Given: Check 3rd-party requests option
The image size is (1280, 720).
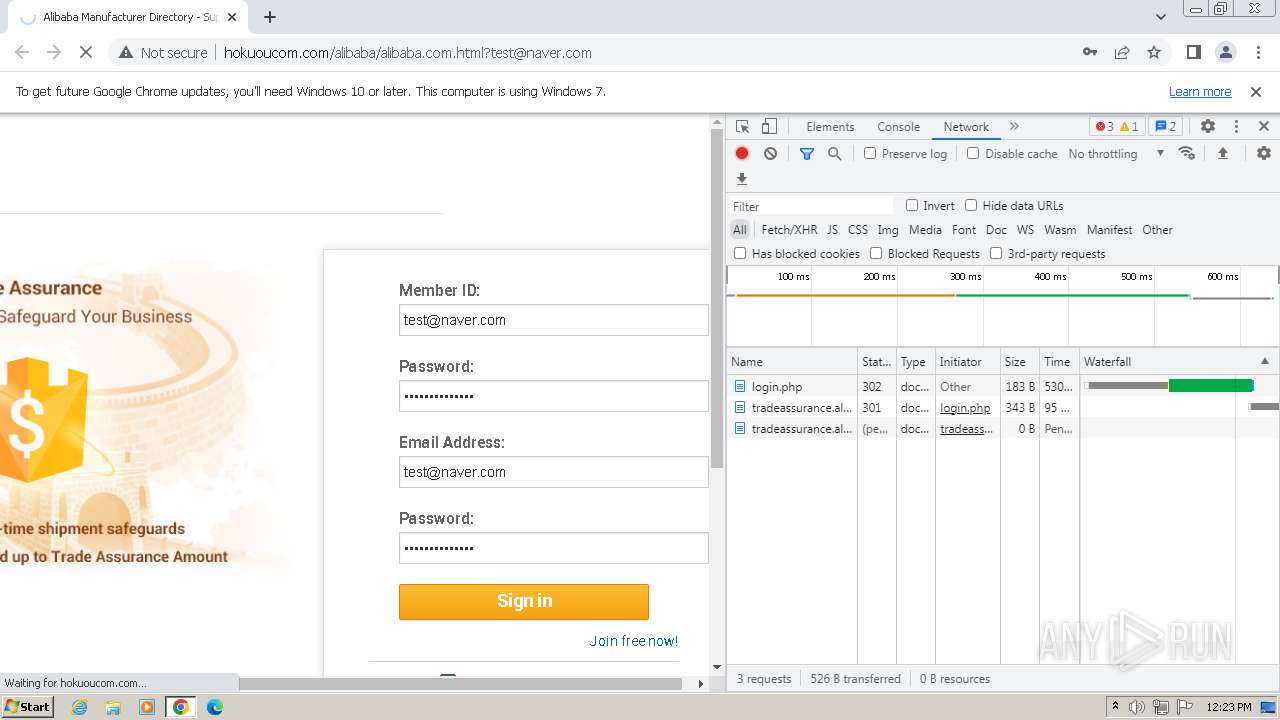Looking at the screenshot, I should 996,254.
